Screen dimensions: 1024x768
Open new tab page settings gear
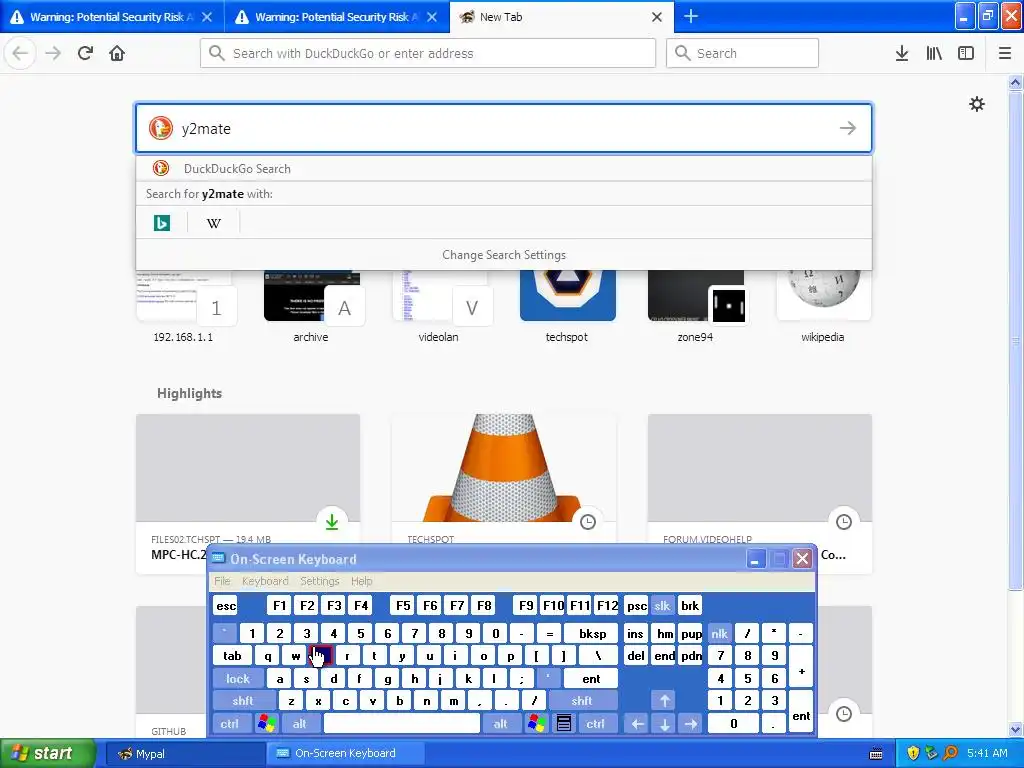[x=976, y=104]
